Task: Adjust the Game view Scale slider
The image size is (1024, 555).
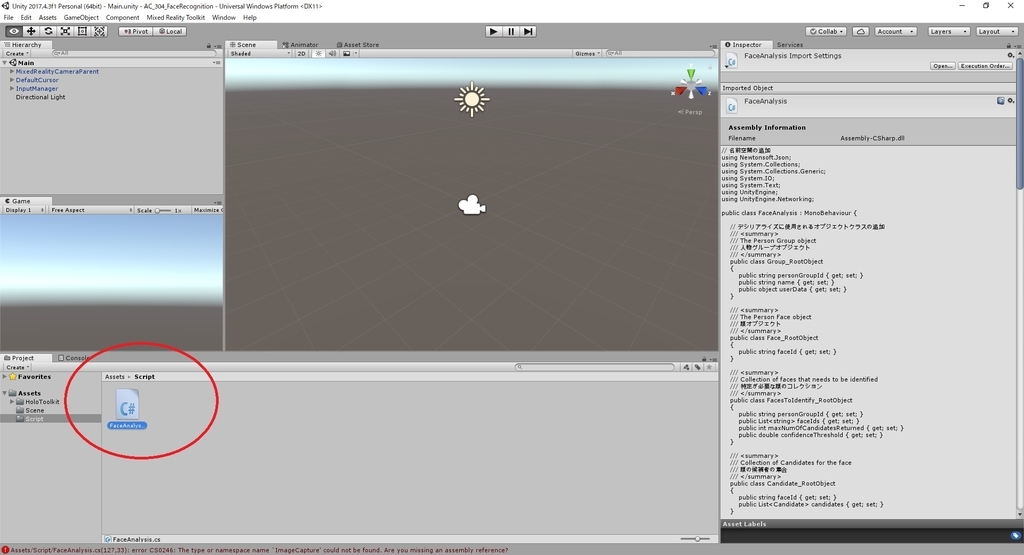Action: coord(162,210)
